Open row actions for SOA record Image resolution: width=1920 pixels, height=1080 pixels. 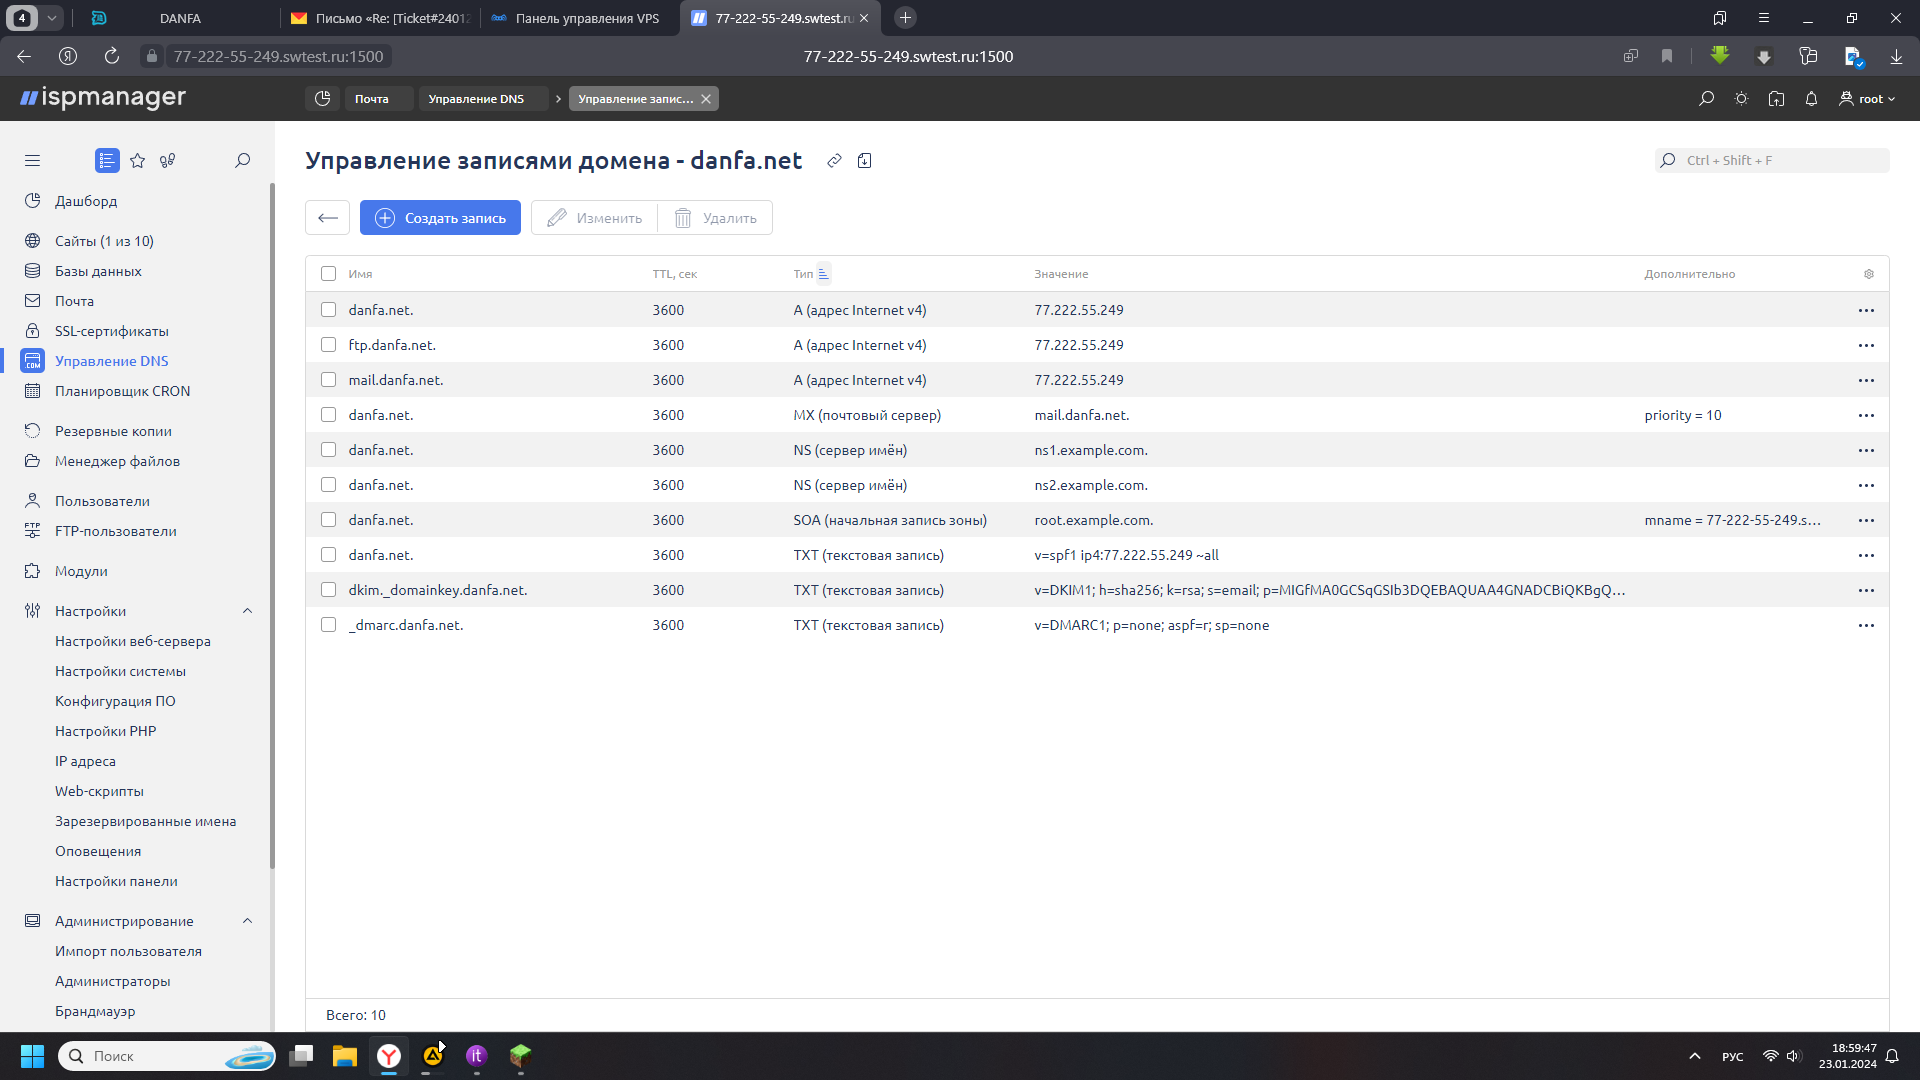coord(1866,520)
